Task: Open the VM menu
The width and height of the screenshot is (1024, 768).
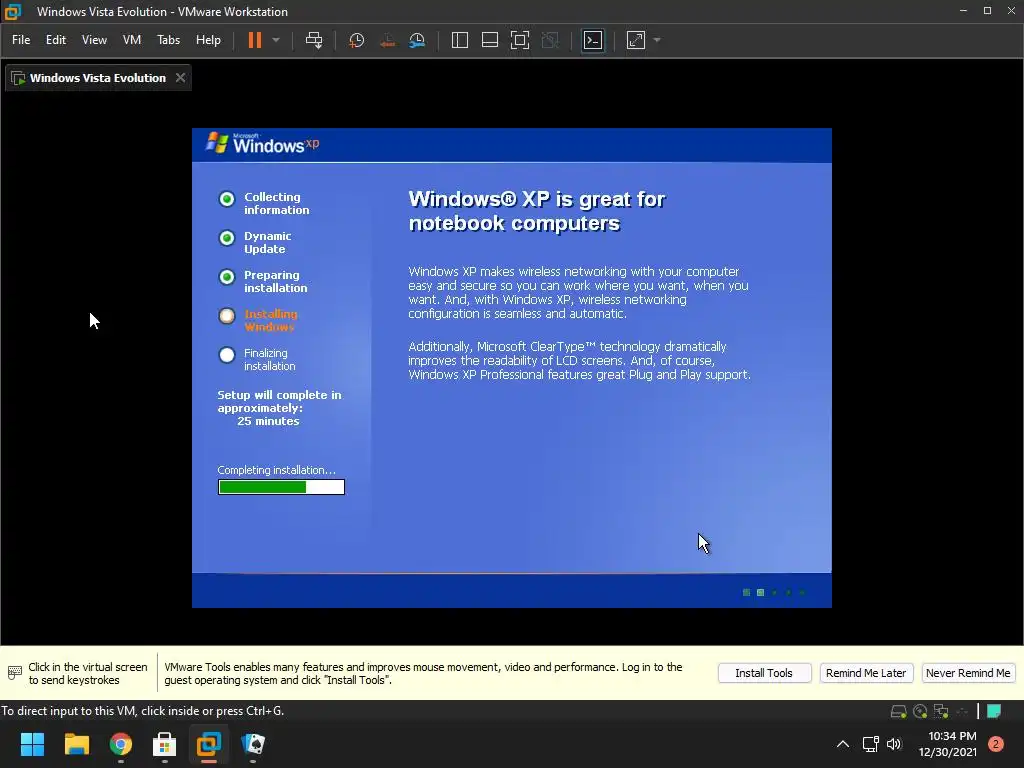Action: point(132,40)
